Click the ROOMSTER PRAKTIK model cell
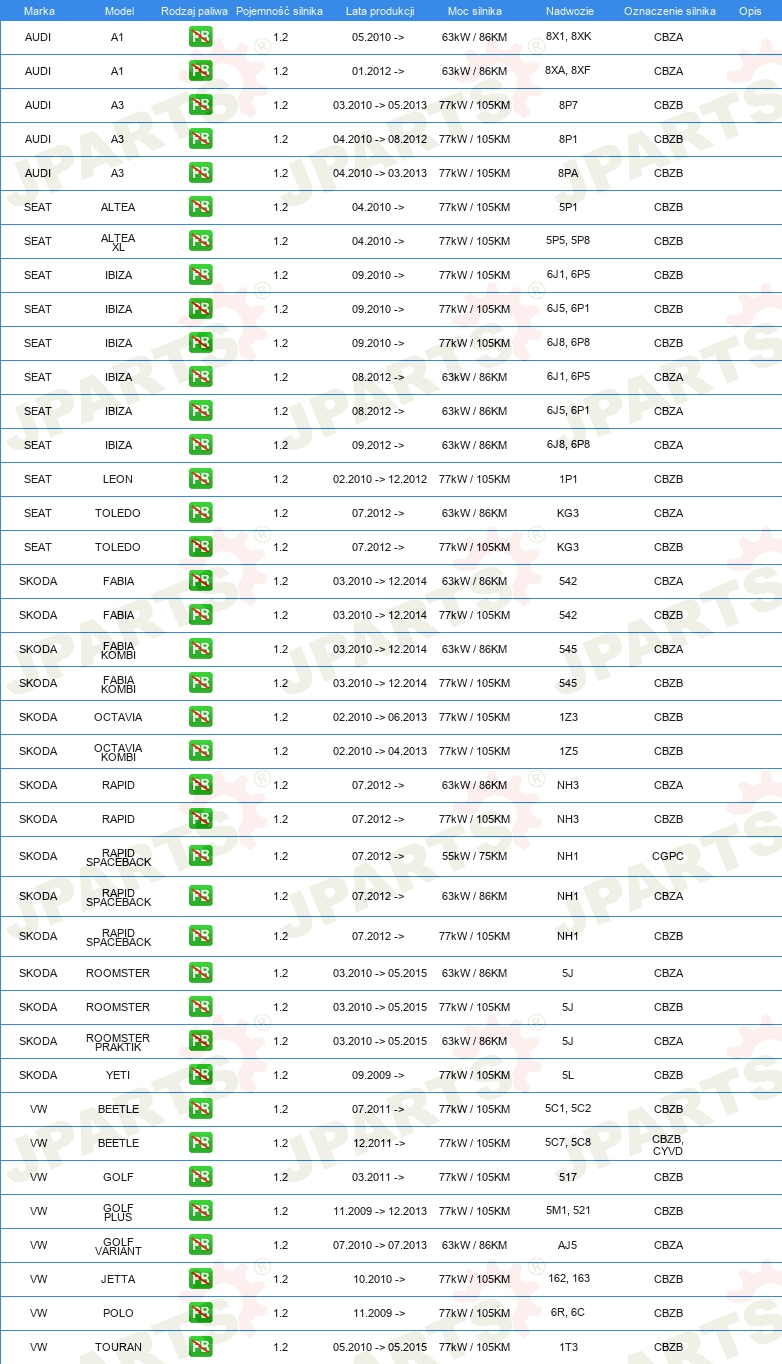The height and width of the screenshot is (1364, 782). coord(118,1042)
